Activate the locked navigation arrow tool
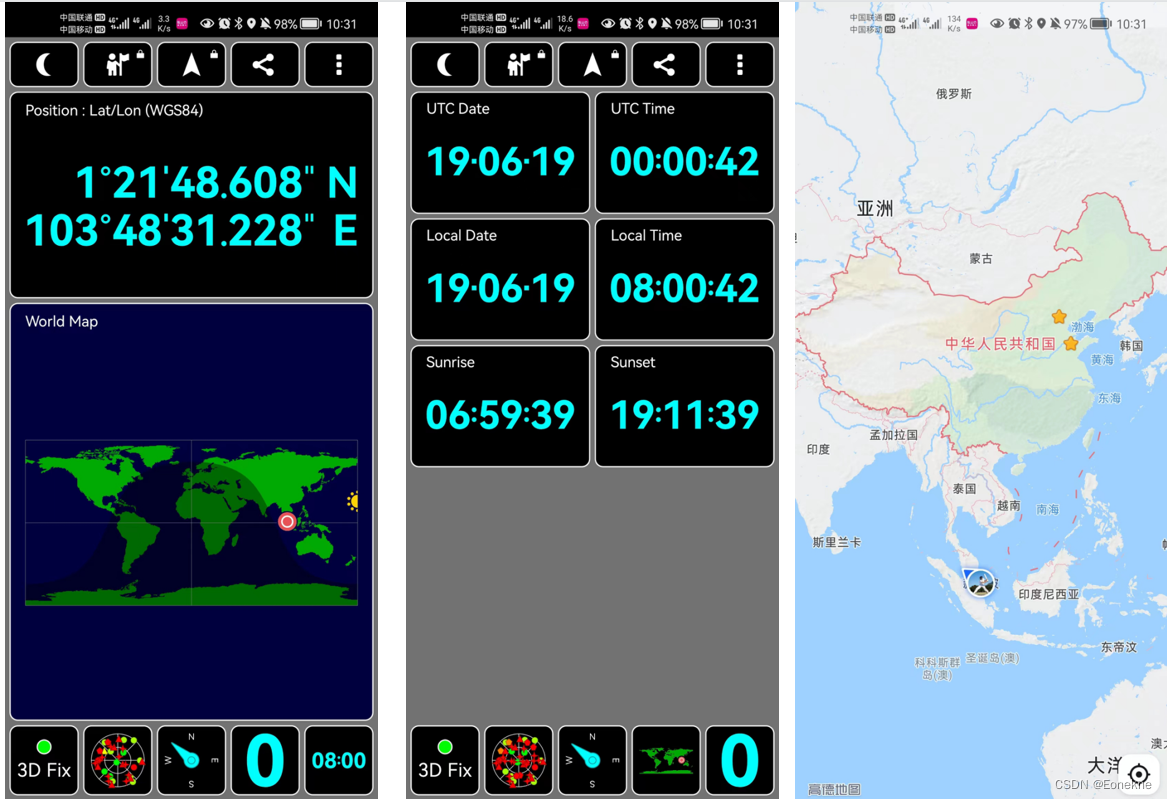1167x799 pixels. (x=191, y=64)
